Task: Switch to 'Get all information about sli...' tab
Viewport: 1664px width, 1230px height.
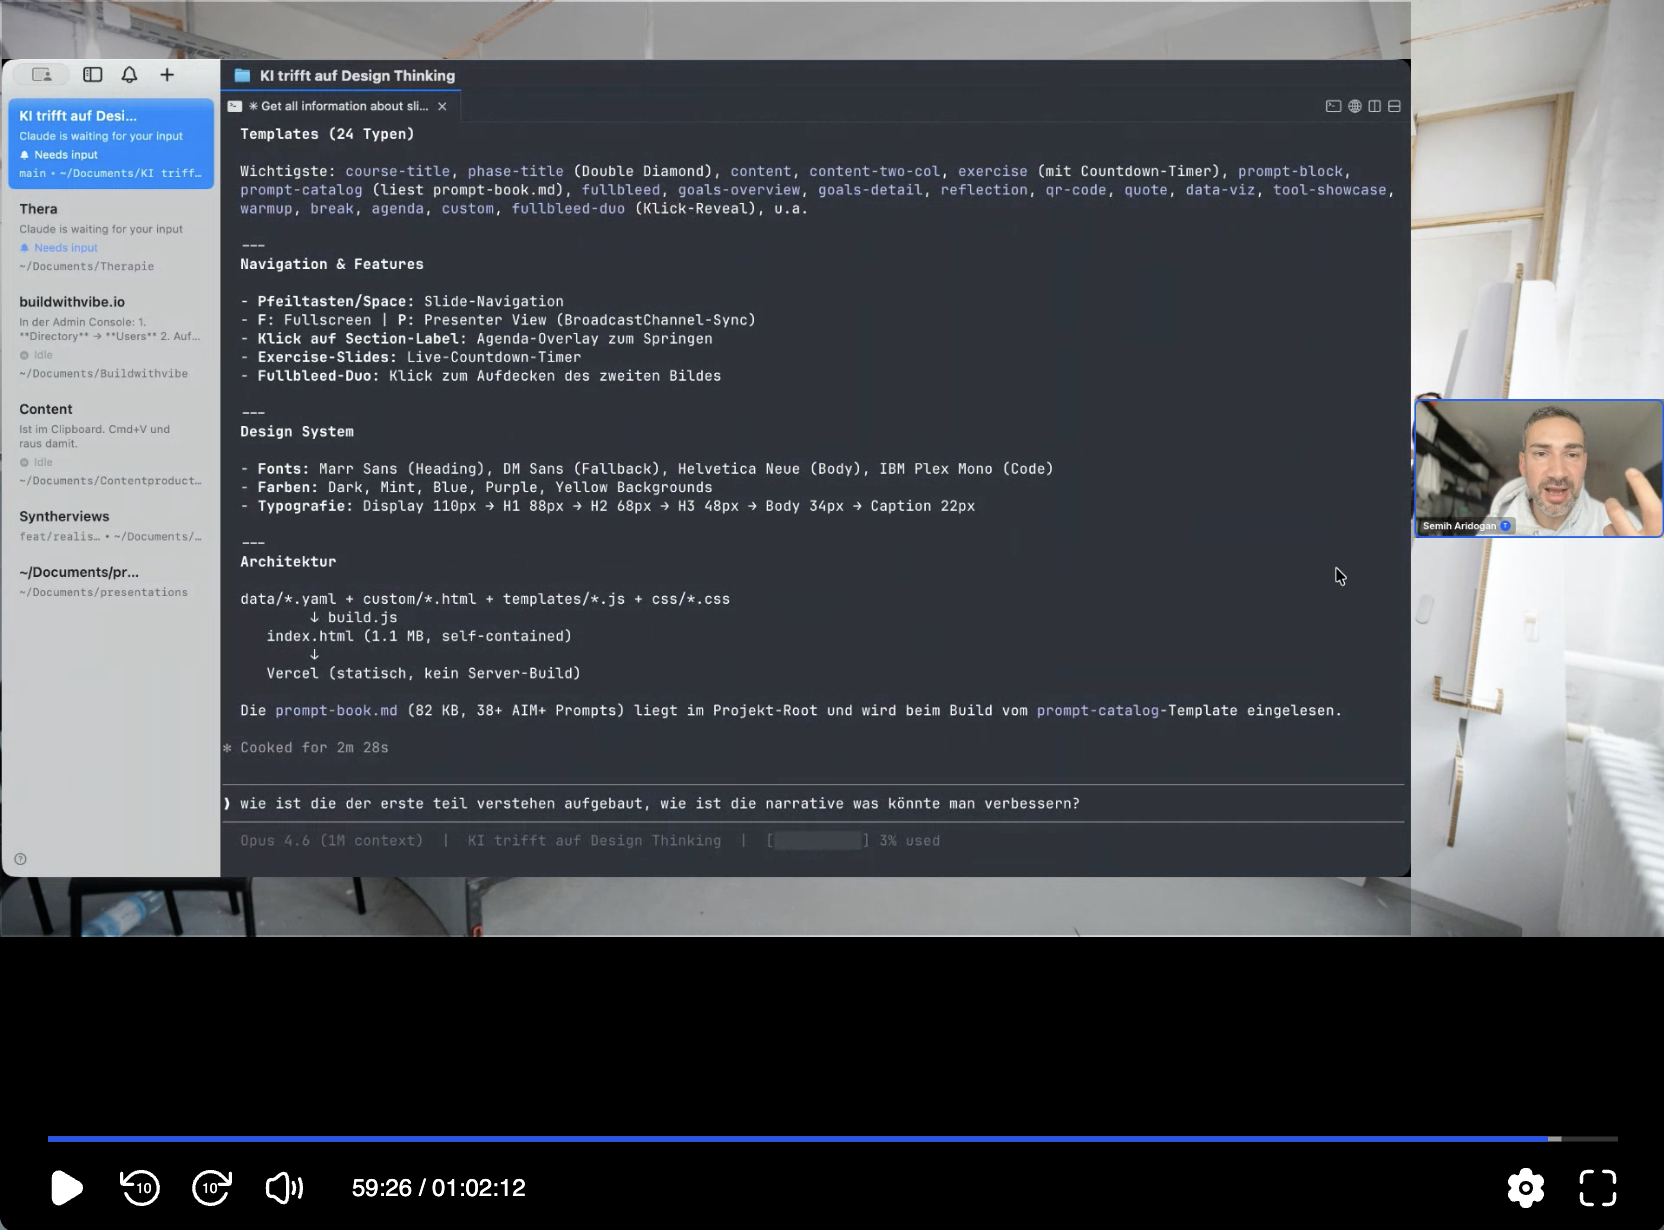Action: (337, 106)
